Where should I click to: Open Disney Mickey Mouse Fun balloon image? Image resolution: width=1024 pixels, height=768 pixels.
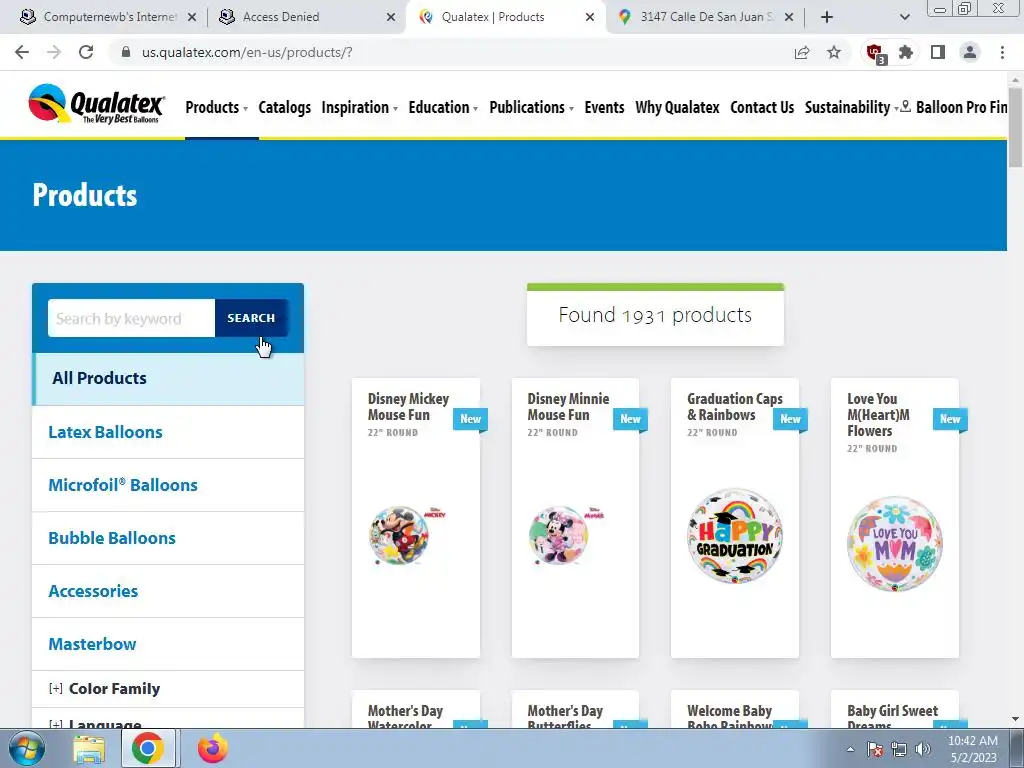tap(408, 535)
